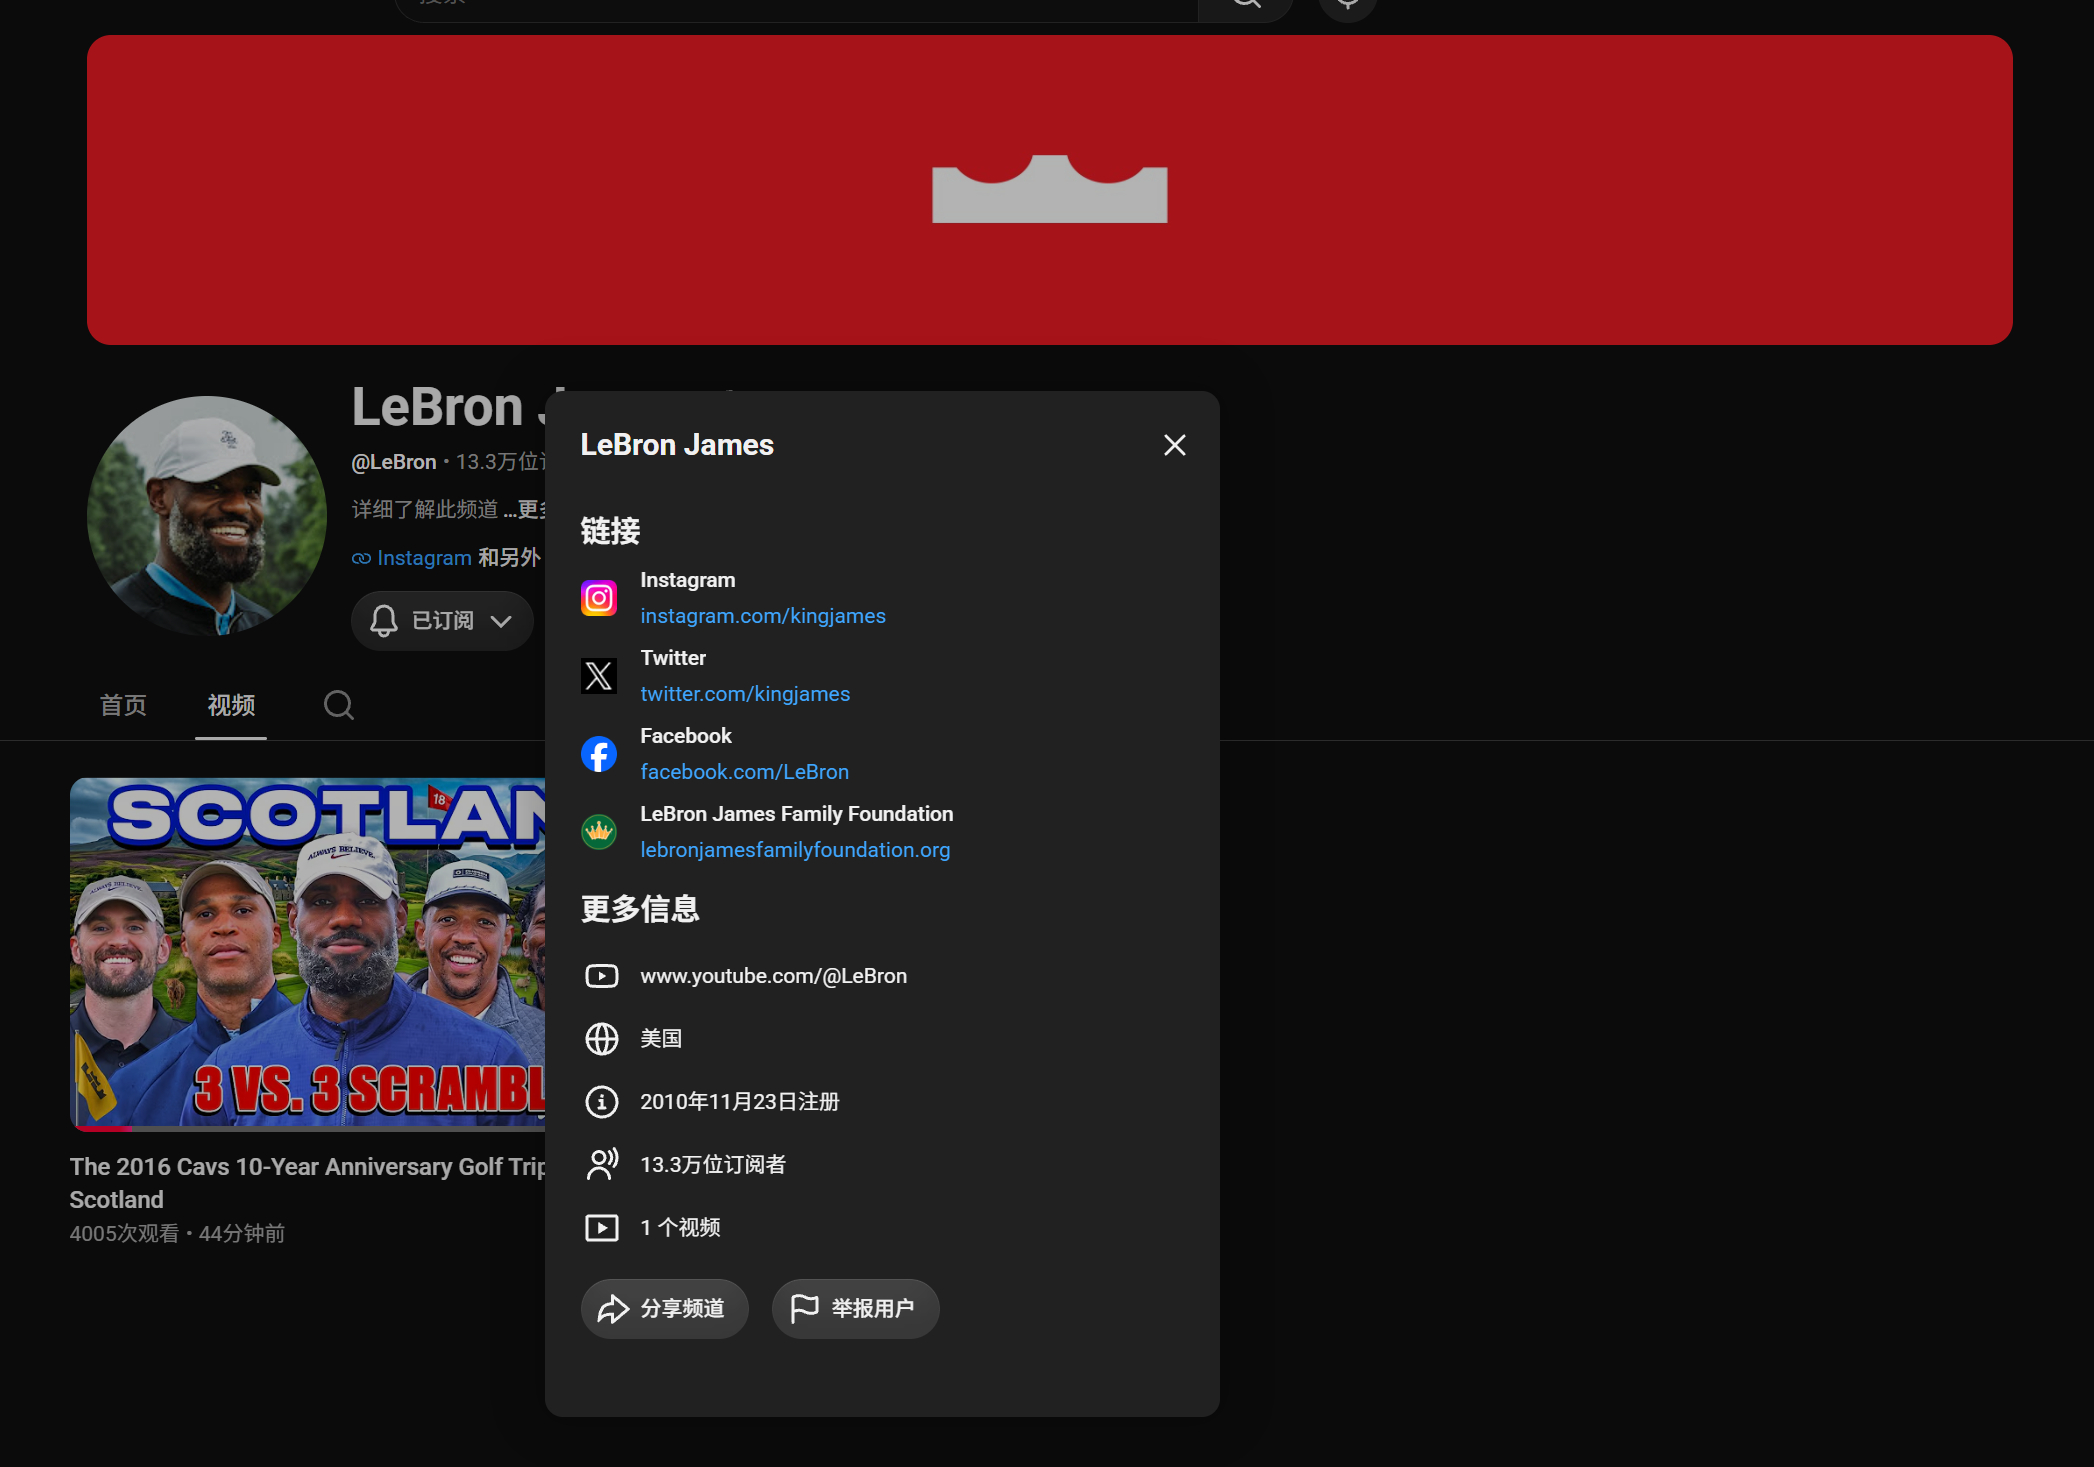
Task: Click the LeBron channel avatar picture
Action: pyautogui.click(x=207, y=516)
